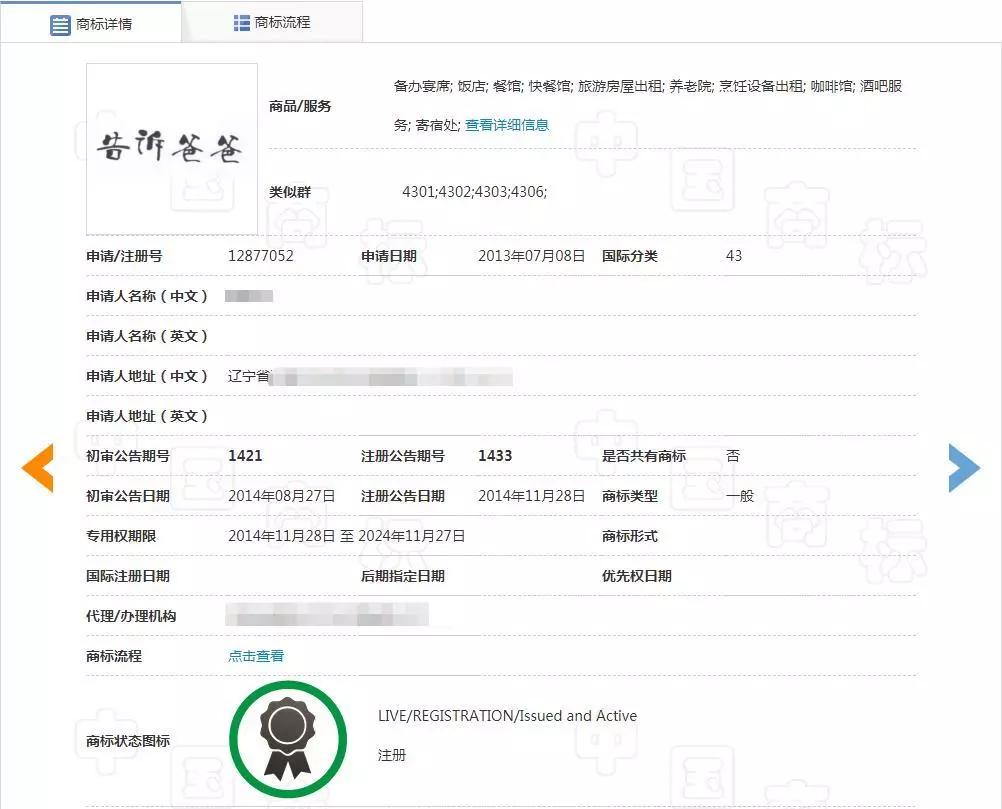The height and width of the screenshot is (809, 1002).
Task: Click the exclusive rights period date range
Action: tap(346, 536)
